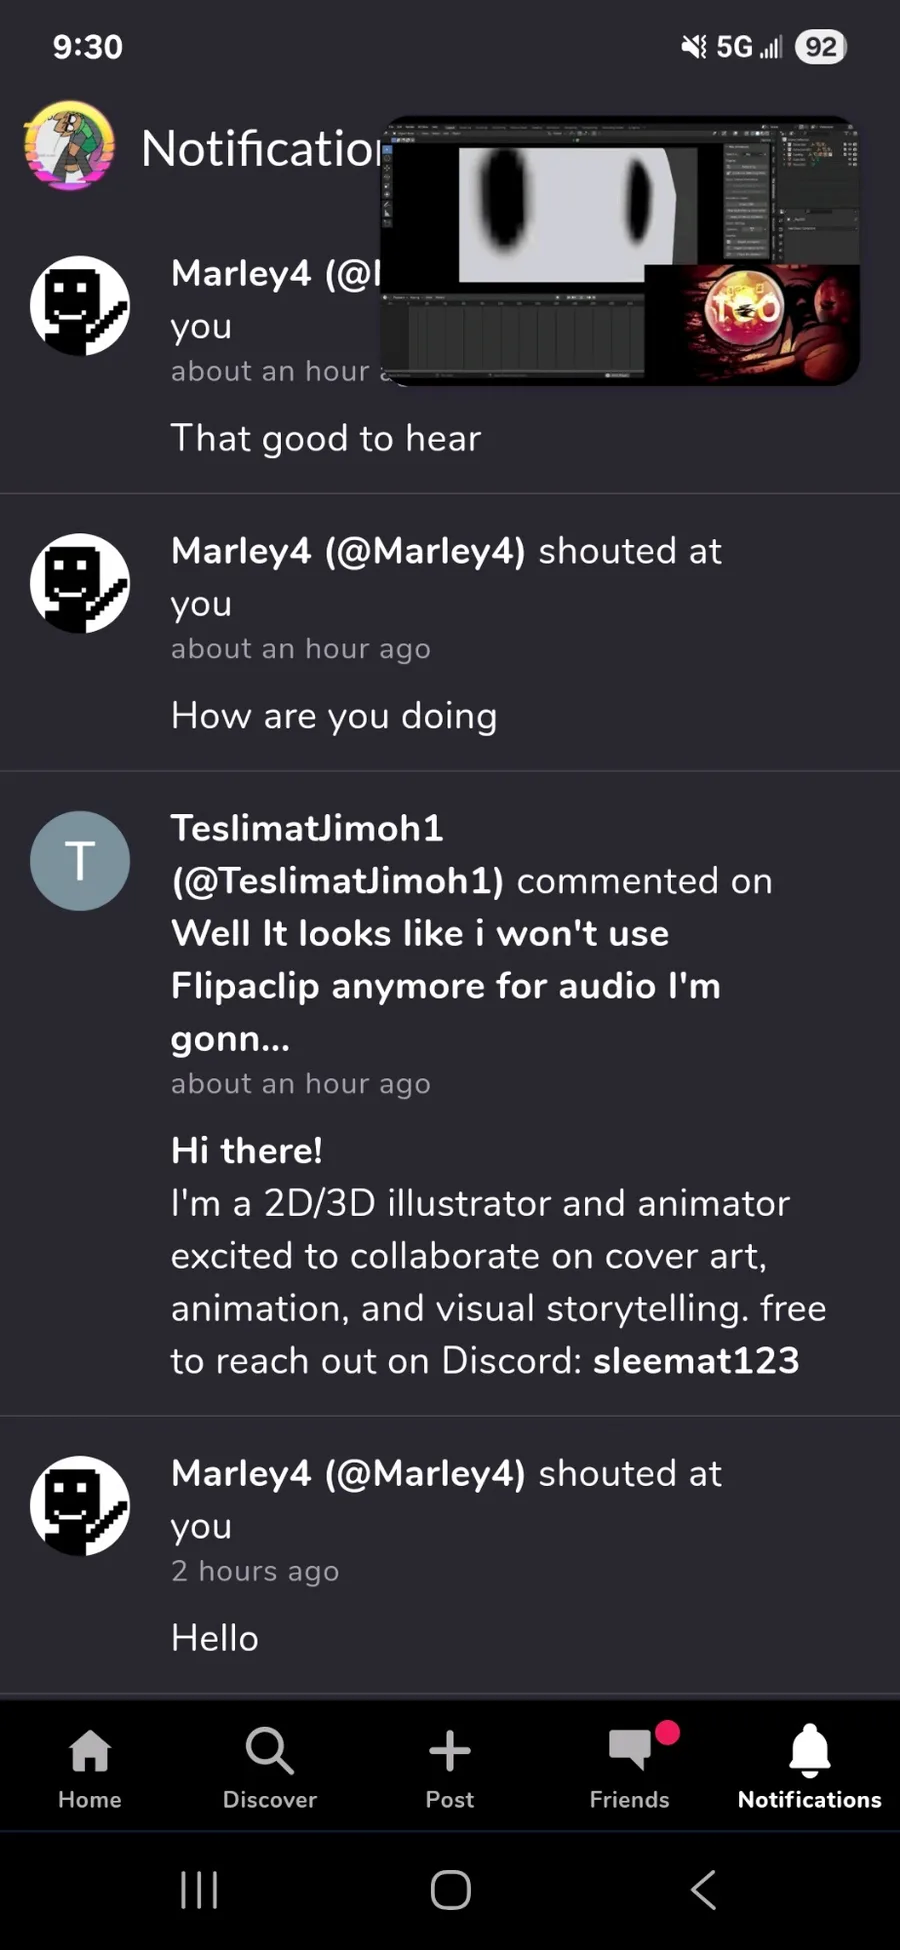Open Marley4 avatar on "How are you doing"

80,583
